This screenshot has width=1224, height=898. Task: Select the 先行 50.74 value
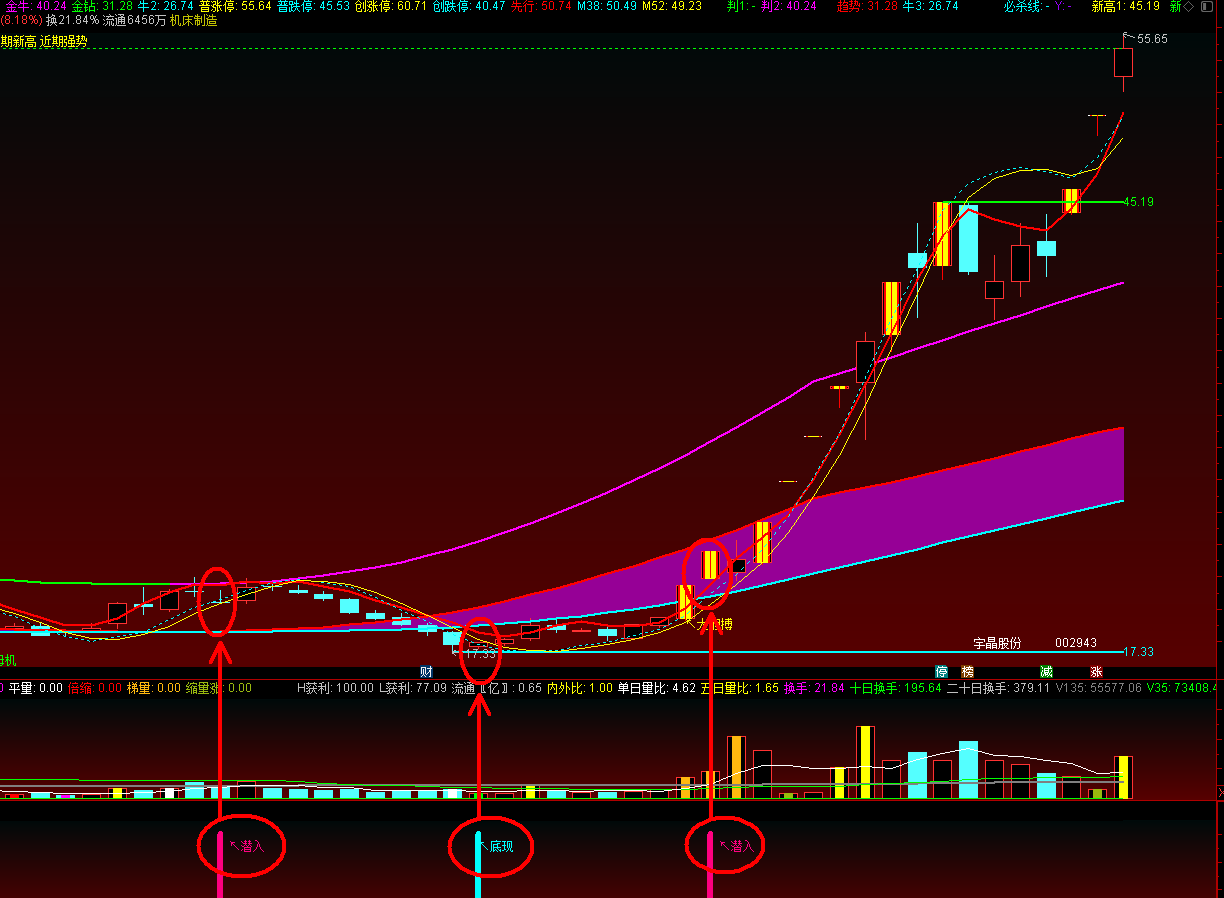tap(541, 6)
